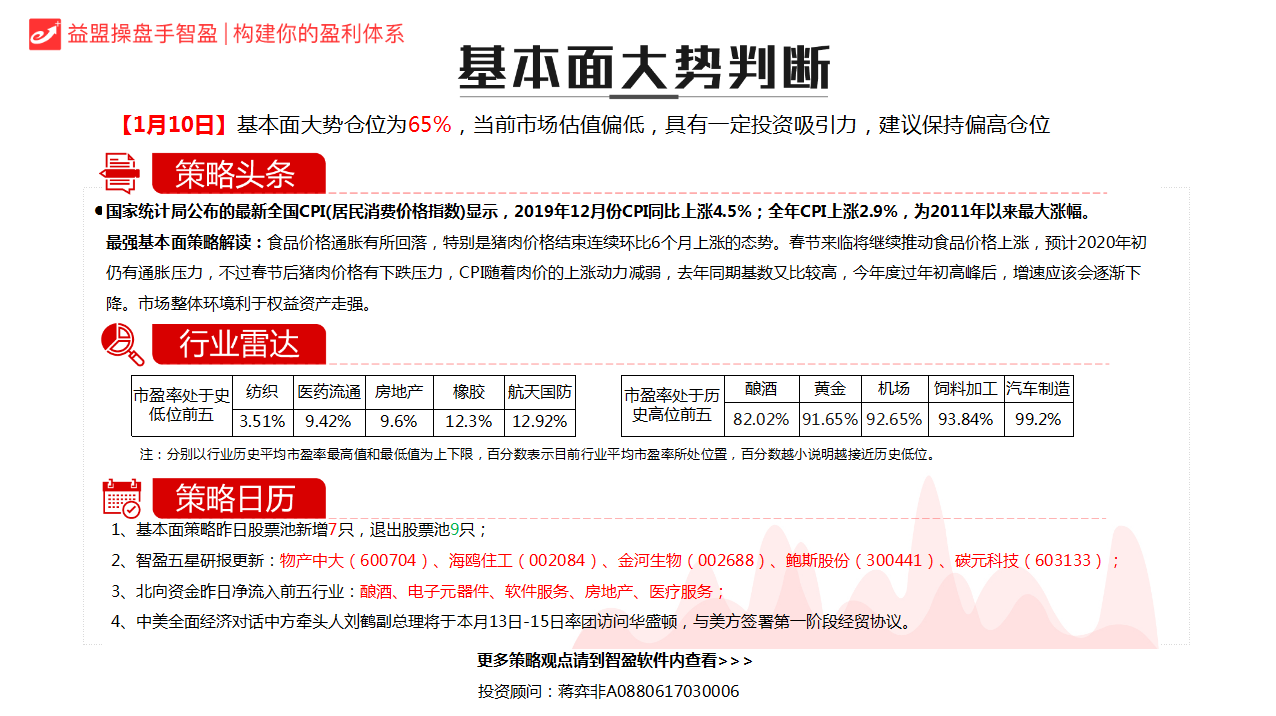The width and height of the screenshot is (1276, 716).
Task: Click the 82.02% cell under 酿酒
Action: pos(760,420)
